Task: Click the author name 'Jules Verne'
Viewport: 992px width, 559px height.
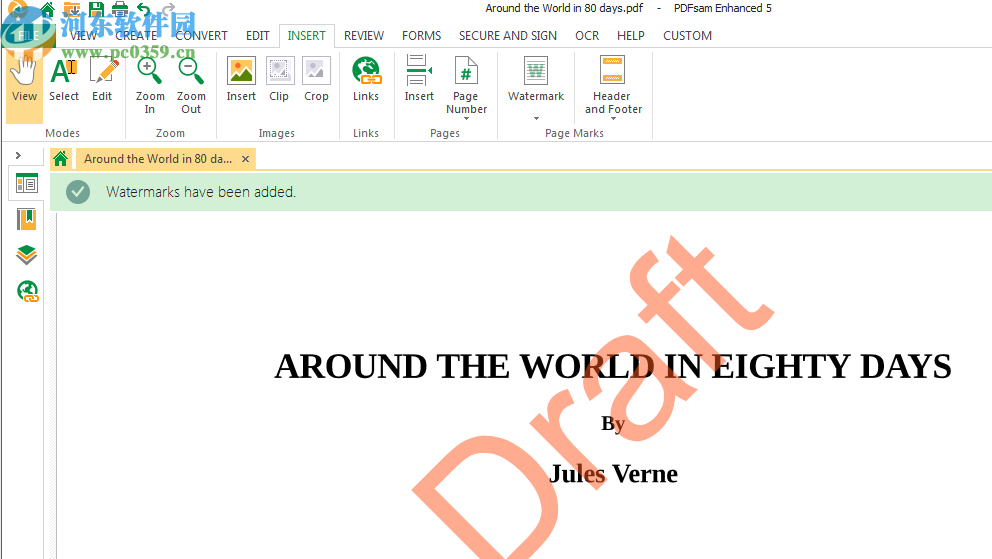Action: point(613,474)
